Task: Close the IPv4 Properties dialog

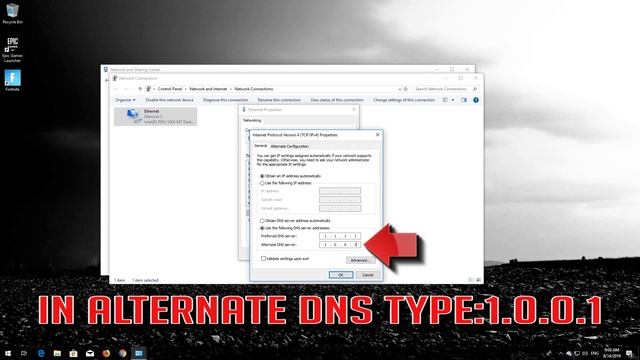Action: [378, 135]
